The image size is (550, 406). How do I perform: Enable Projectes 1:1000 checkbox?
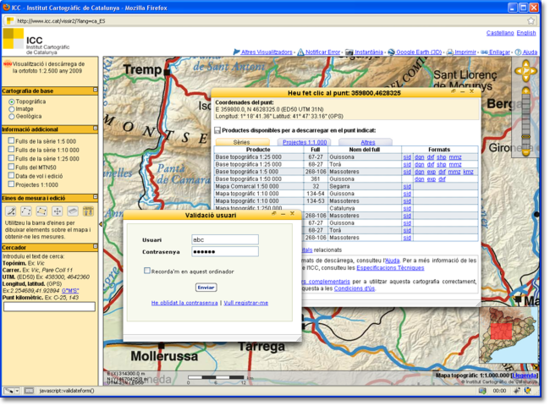(x=11, y=184)
